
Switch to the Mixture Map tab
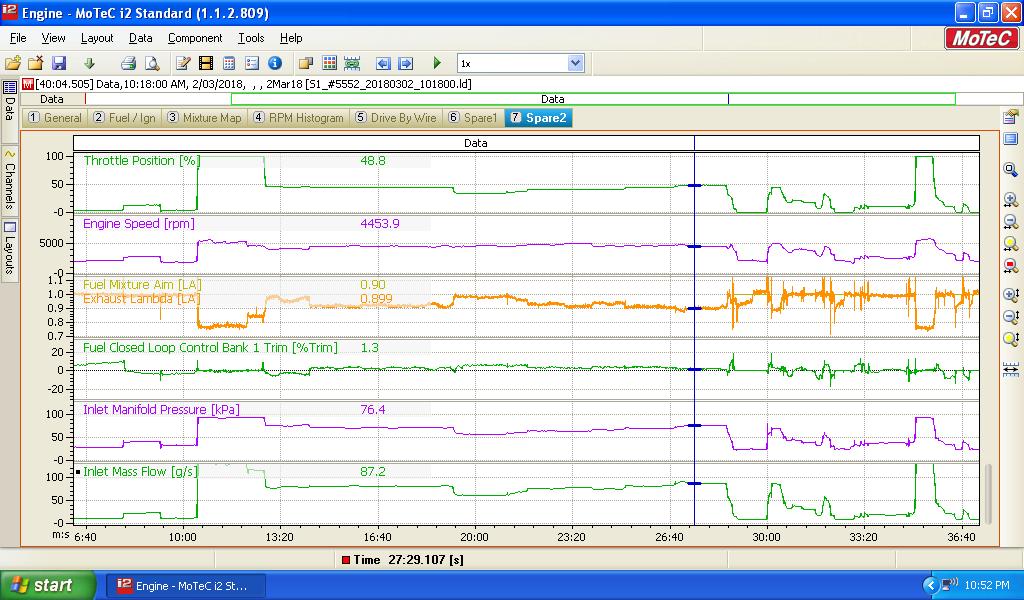(204, 118)
